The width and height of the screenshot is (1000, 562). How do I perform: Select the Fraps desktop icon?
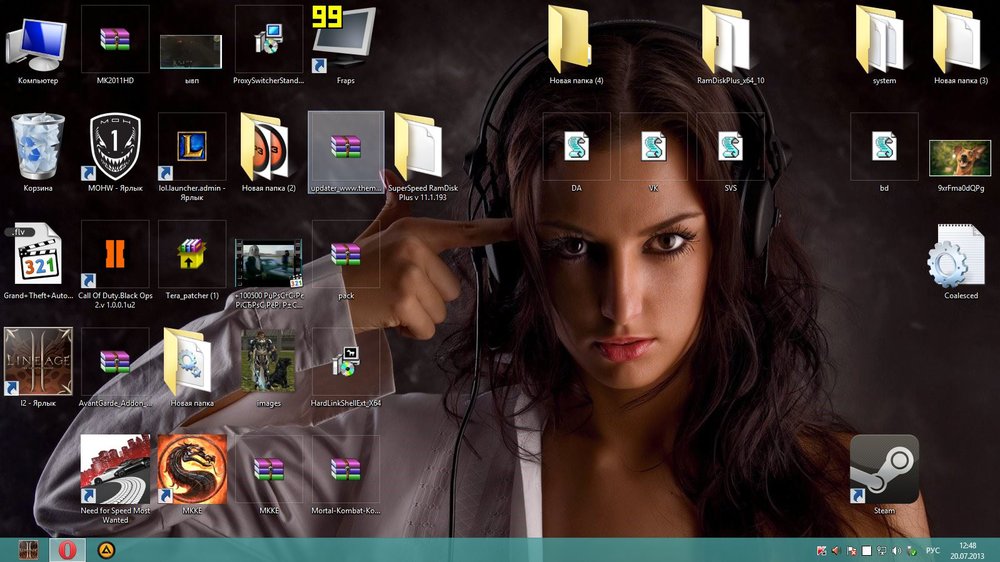345,40
